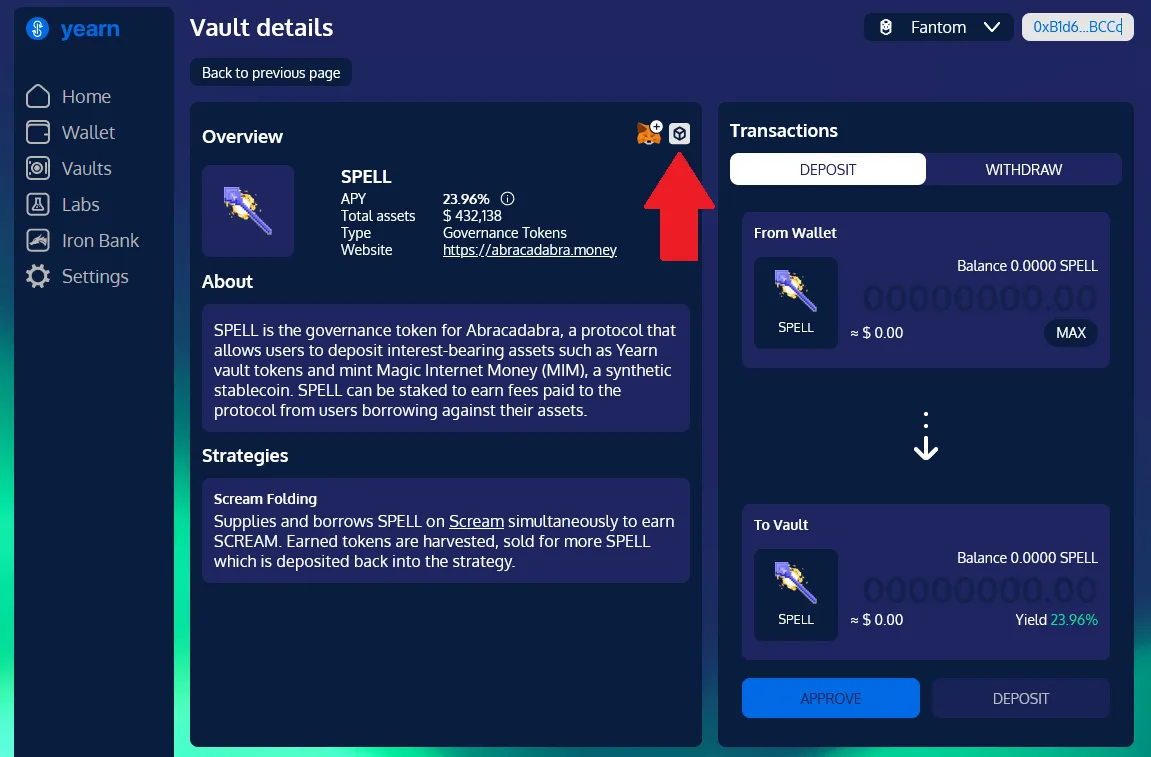Select SPELL token in To Vault

pyautogui.click(x=796, y=595)
